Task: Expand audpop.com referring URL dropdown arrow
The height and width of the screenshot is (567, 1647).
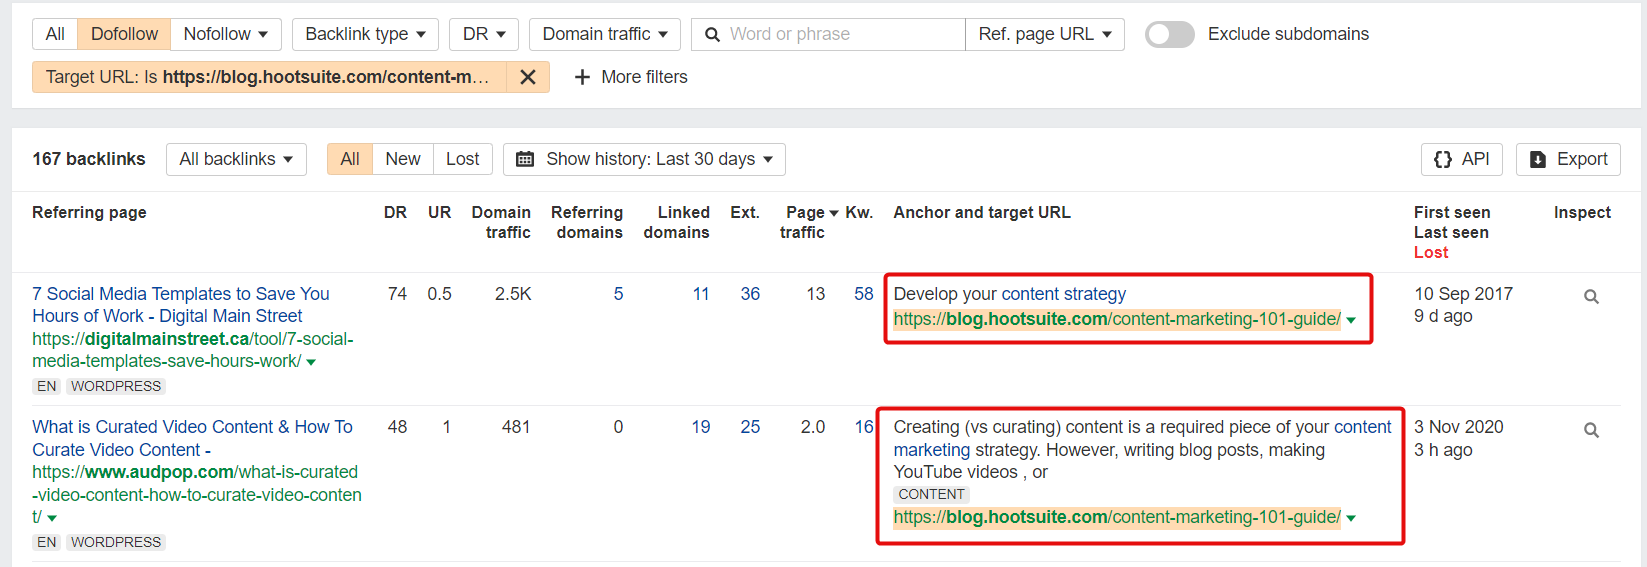Action: pyautogui.click(x=52, y=518)
